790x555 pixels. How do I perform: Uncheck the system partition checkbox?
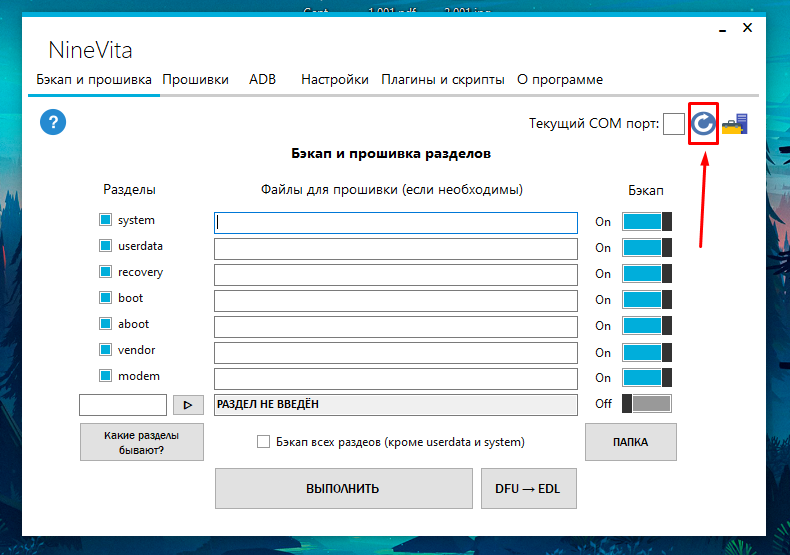[105, 220]
